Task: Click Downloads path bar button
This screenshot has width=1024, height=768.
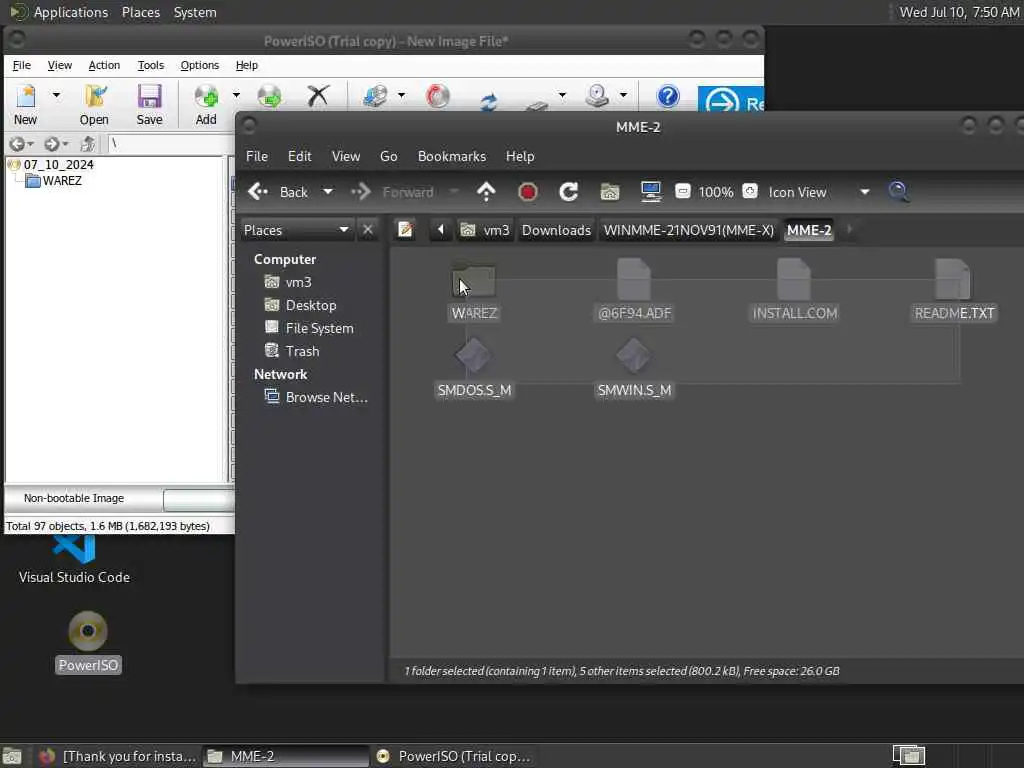Action: point(556,230)
